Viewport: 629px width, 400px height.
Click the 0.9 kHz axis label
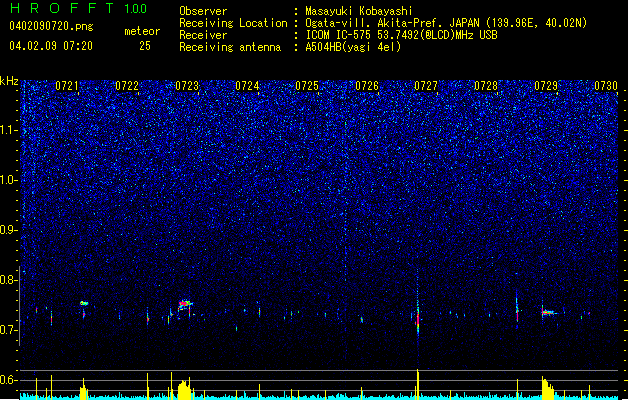(8, 229)
